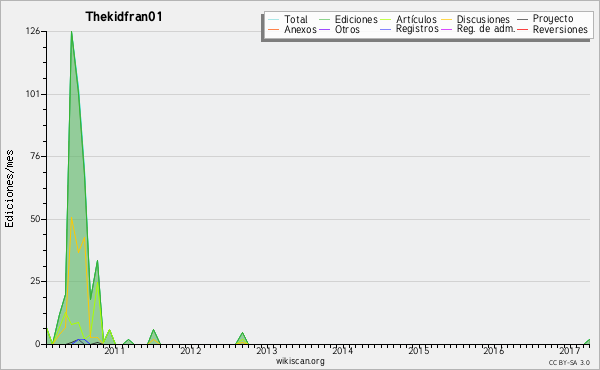600x370 pixels.
Task: Click the yellow Discusiones peak near 50
Action: click(x=72, y=218)
